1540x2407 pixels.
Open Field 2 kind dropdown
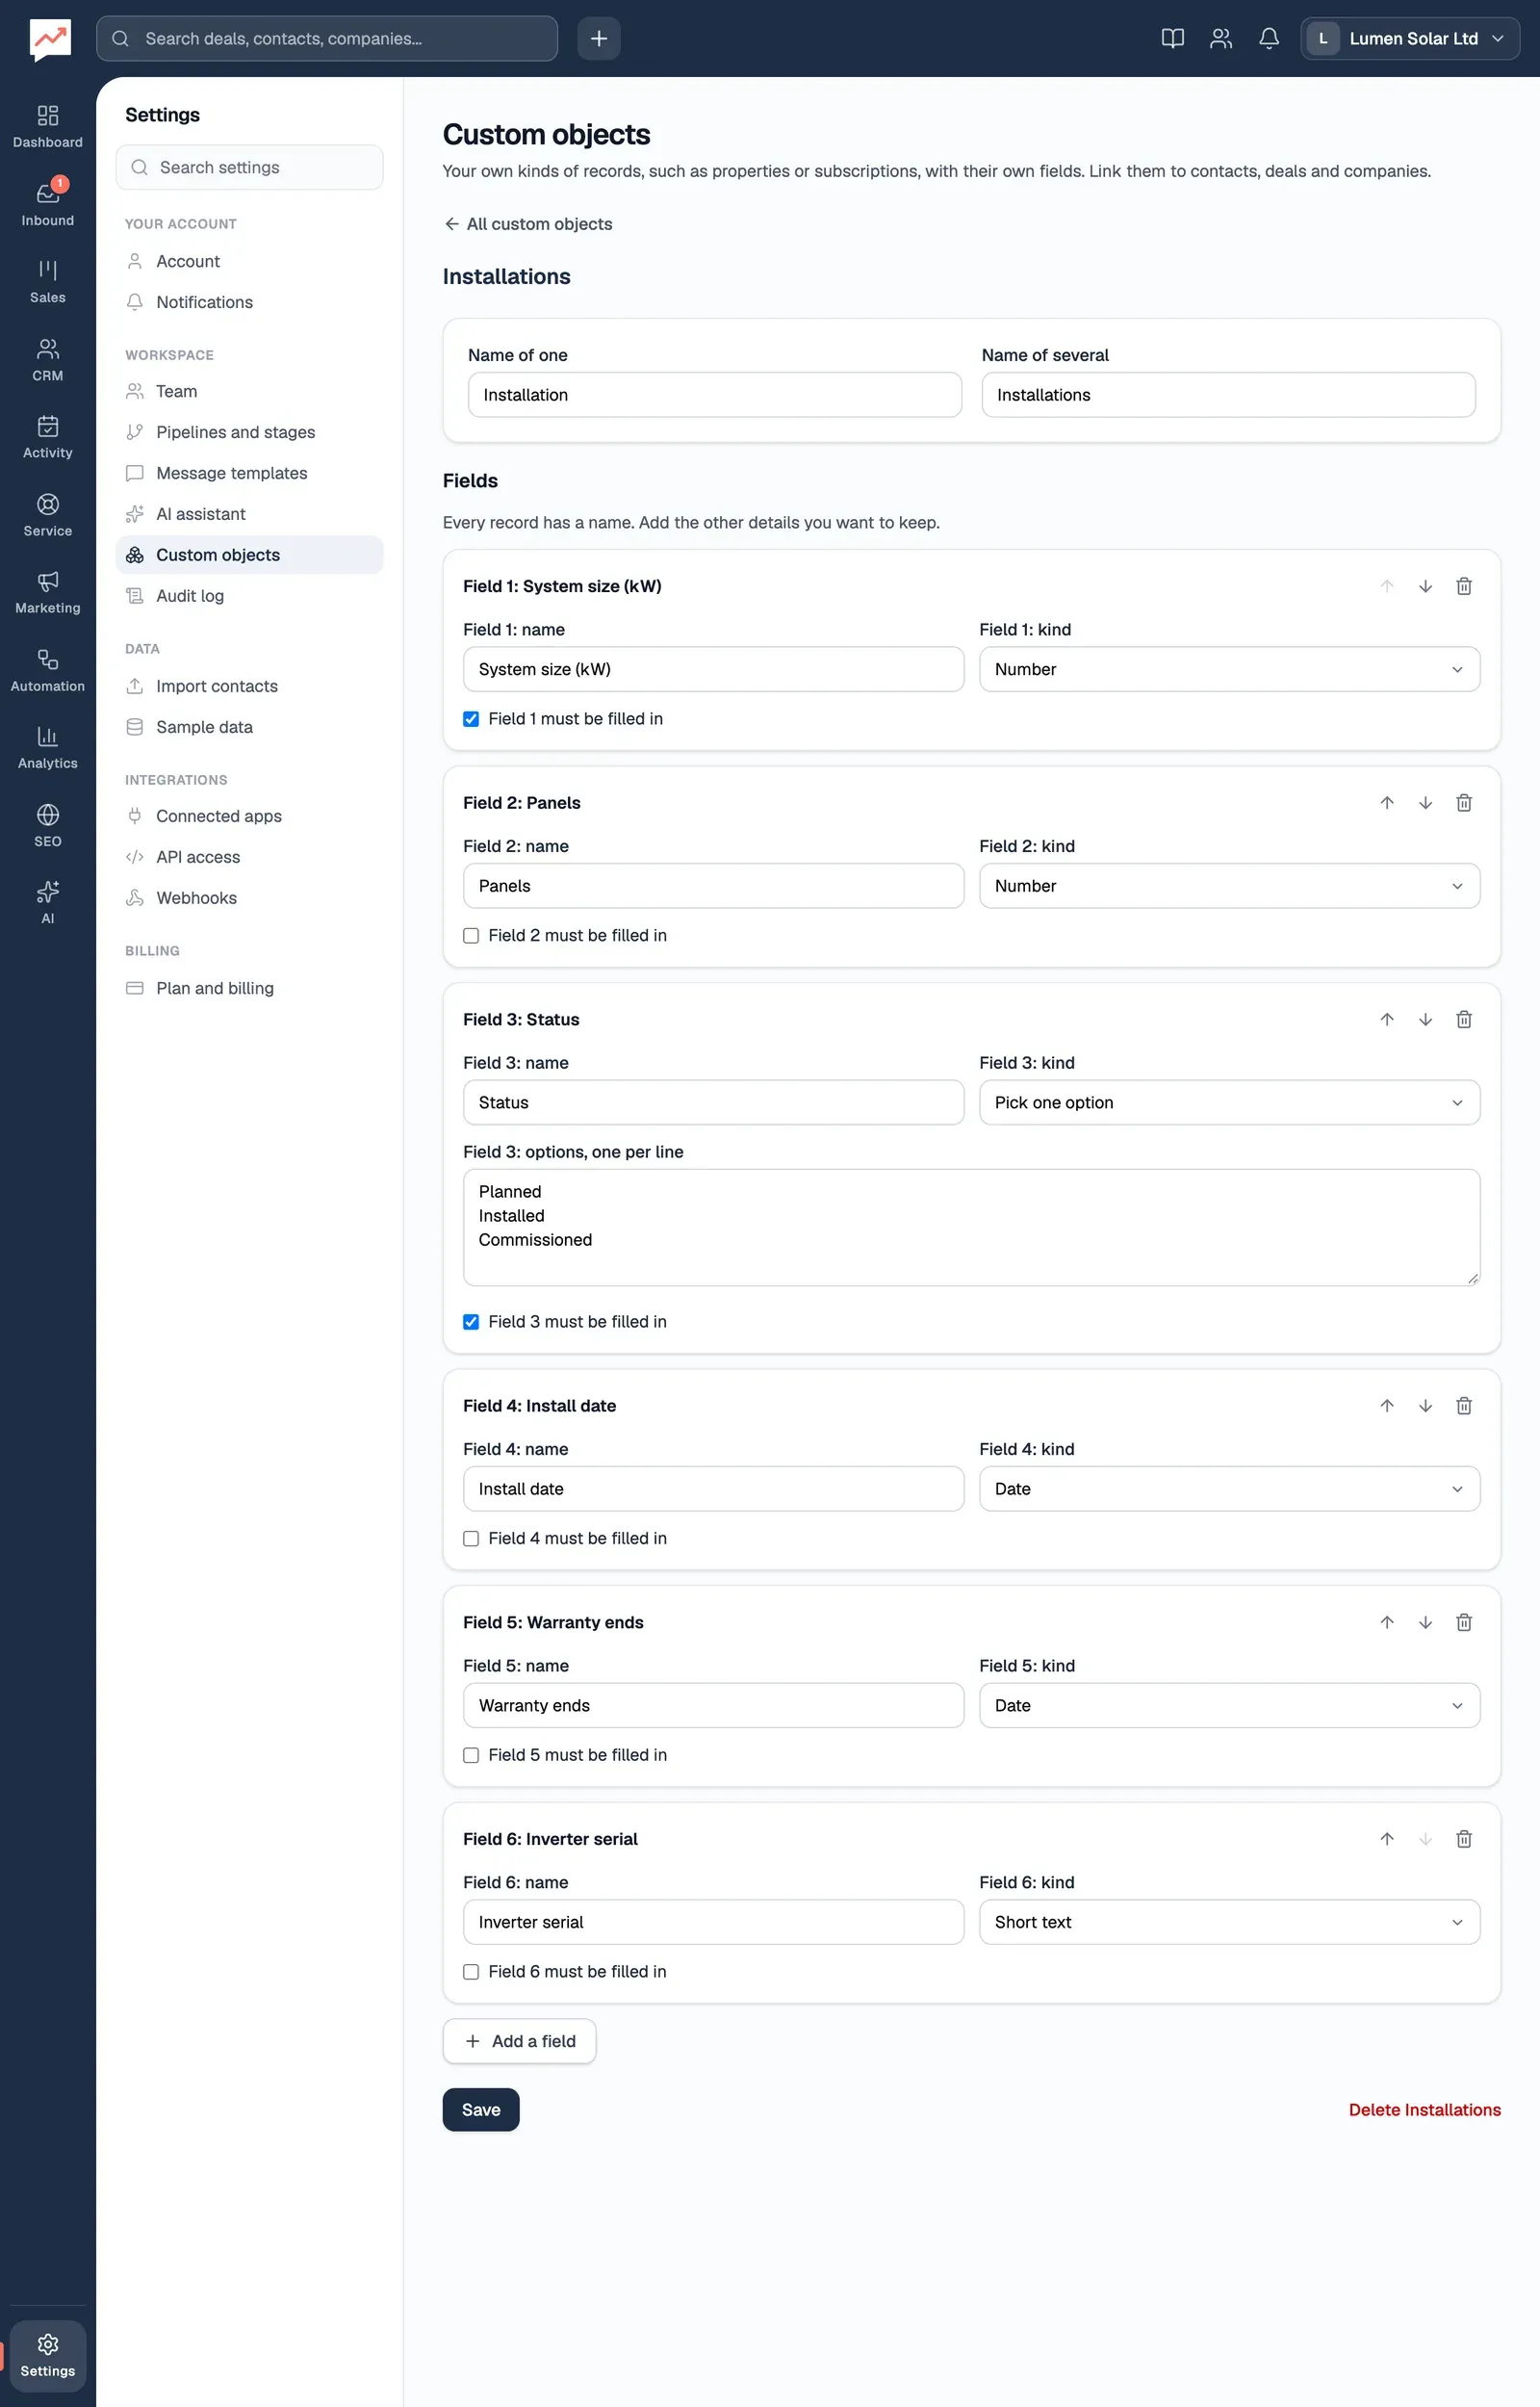click(x=1229, y=885)
